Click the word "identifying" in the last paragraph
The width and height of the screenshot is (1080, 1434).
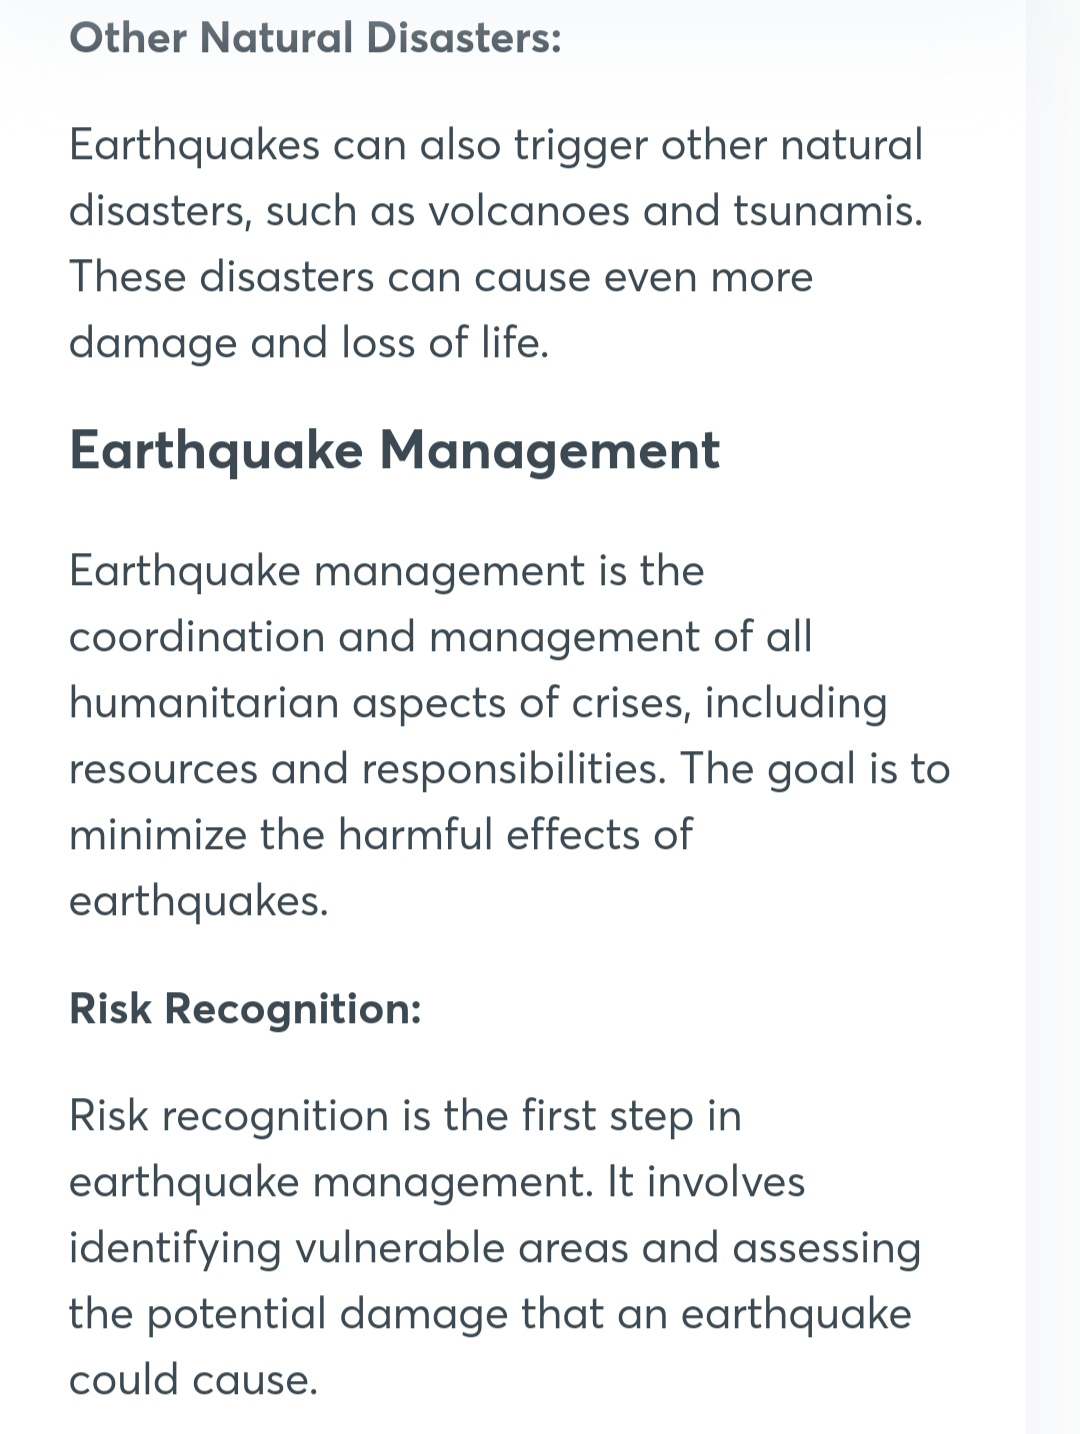175,1249
